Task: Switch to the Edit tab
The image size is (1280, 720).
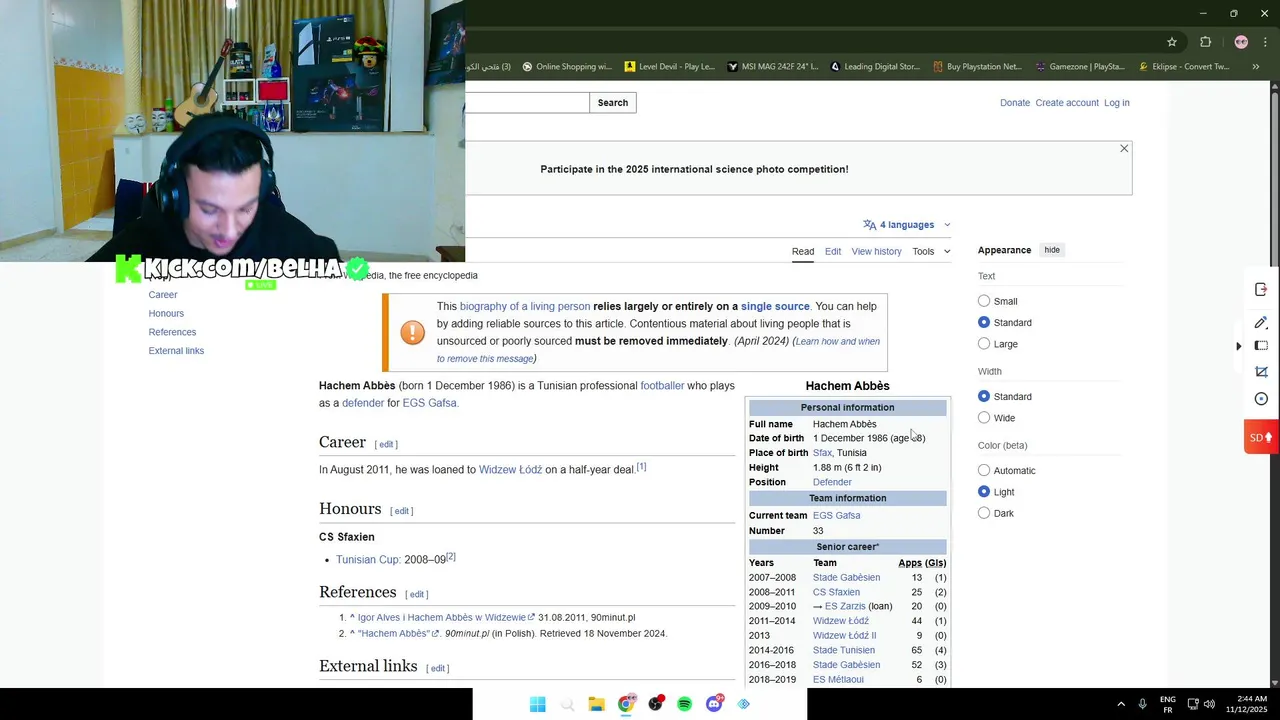Action: pyautogui.click(x=833, y=251)
